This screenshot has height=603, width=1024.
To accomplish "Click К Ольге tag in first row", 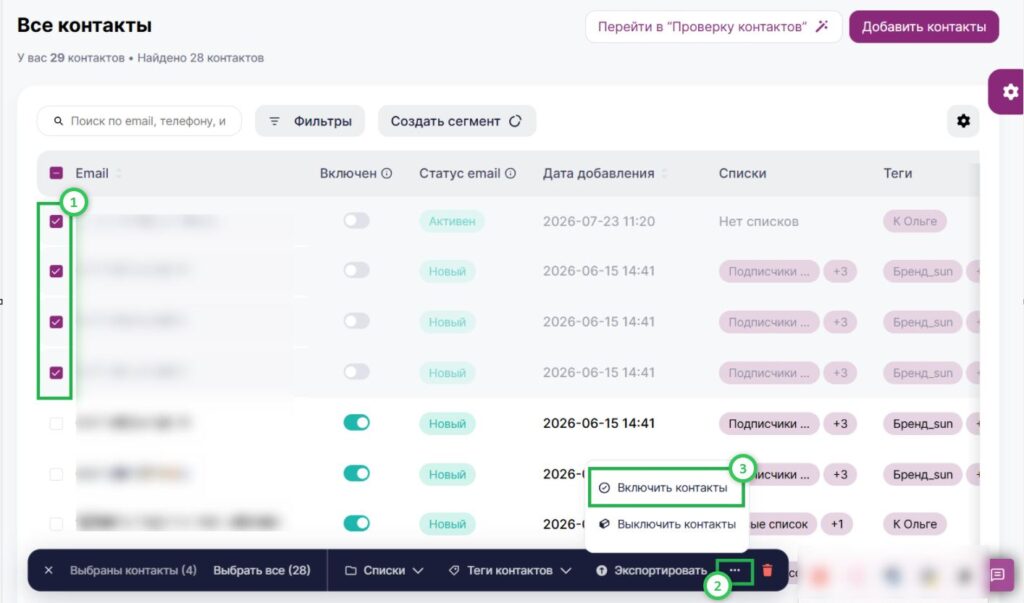I will (914, 221).
